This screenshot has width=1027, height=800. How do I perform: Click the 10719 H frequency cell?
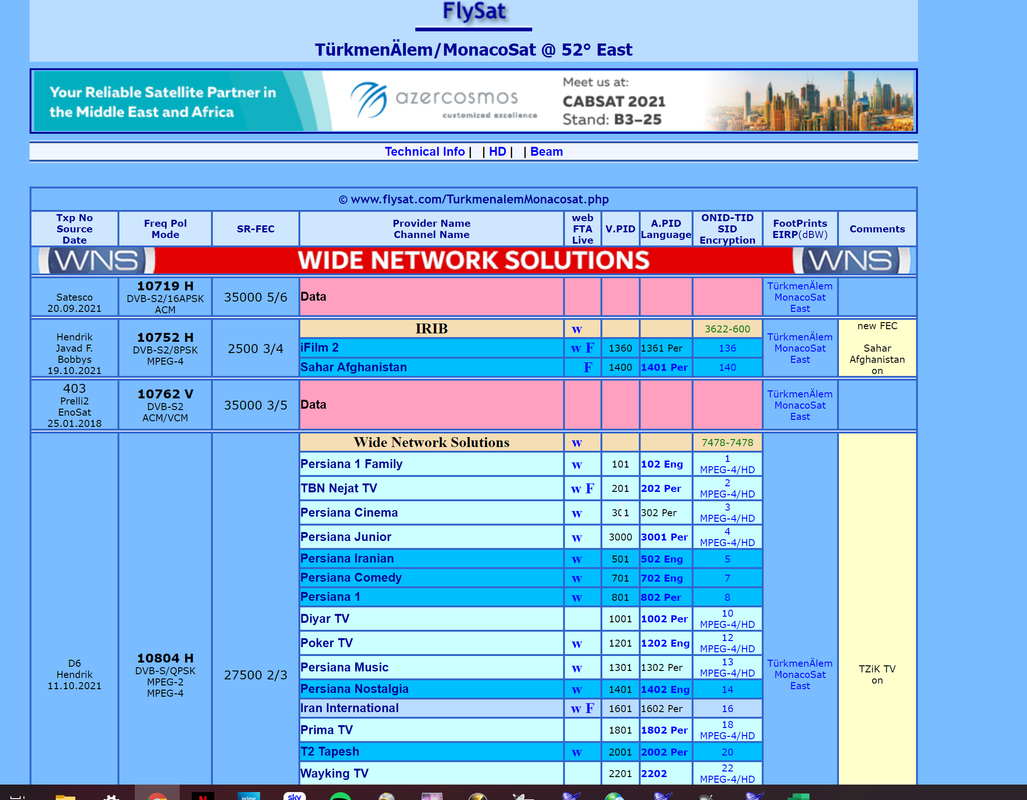point(165,297)
